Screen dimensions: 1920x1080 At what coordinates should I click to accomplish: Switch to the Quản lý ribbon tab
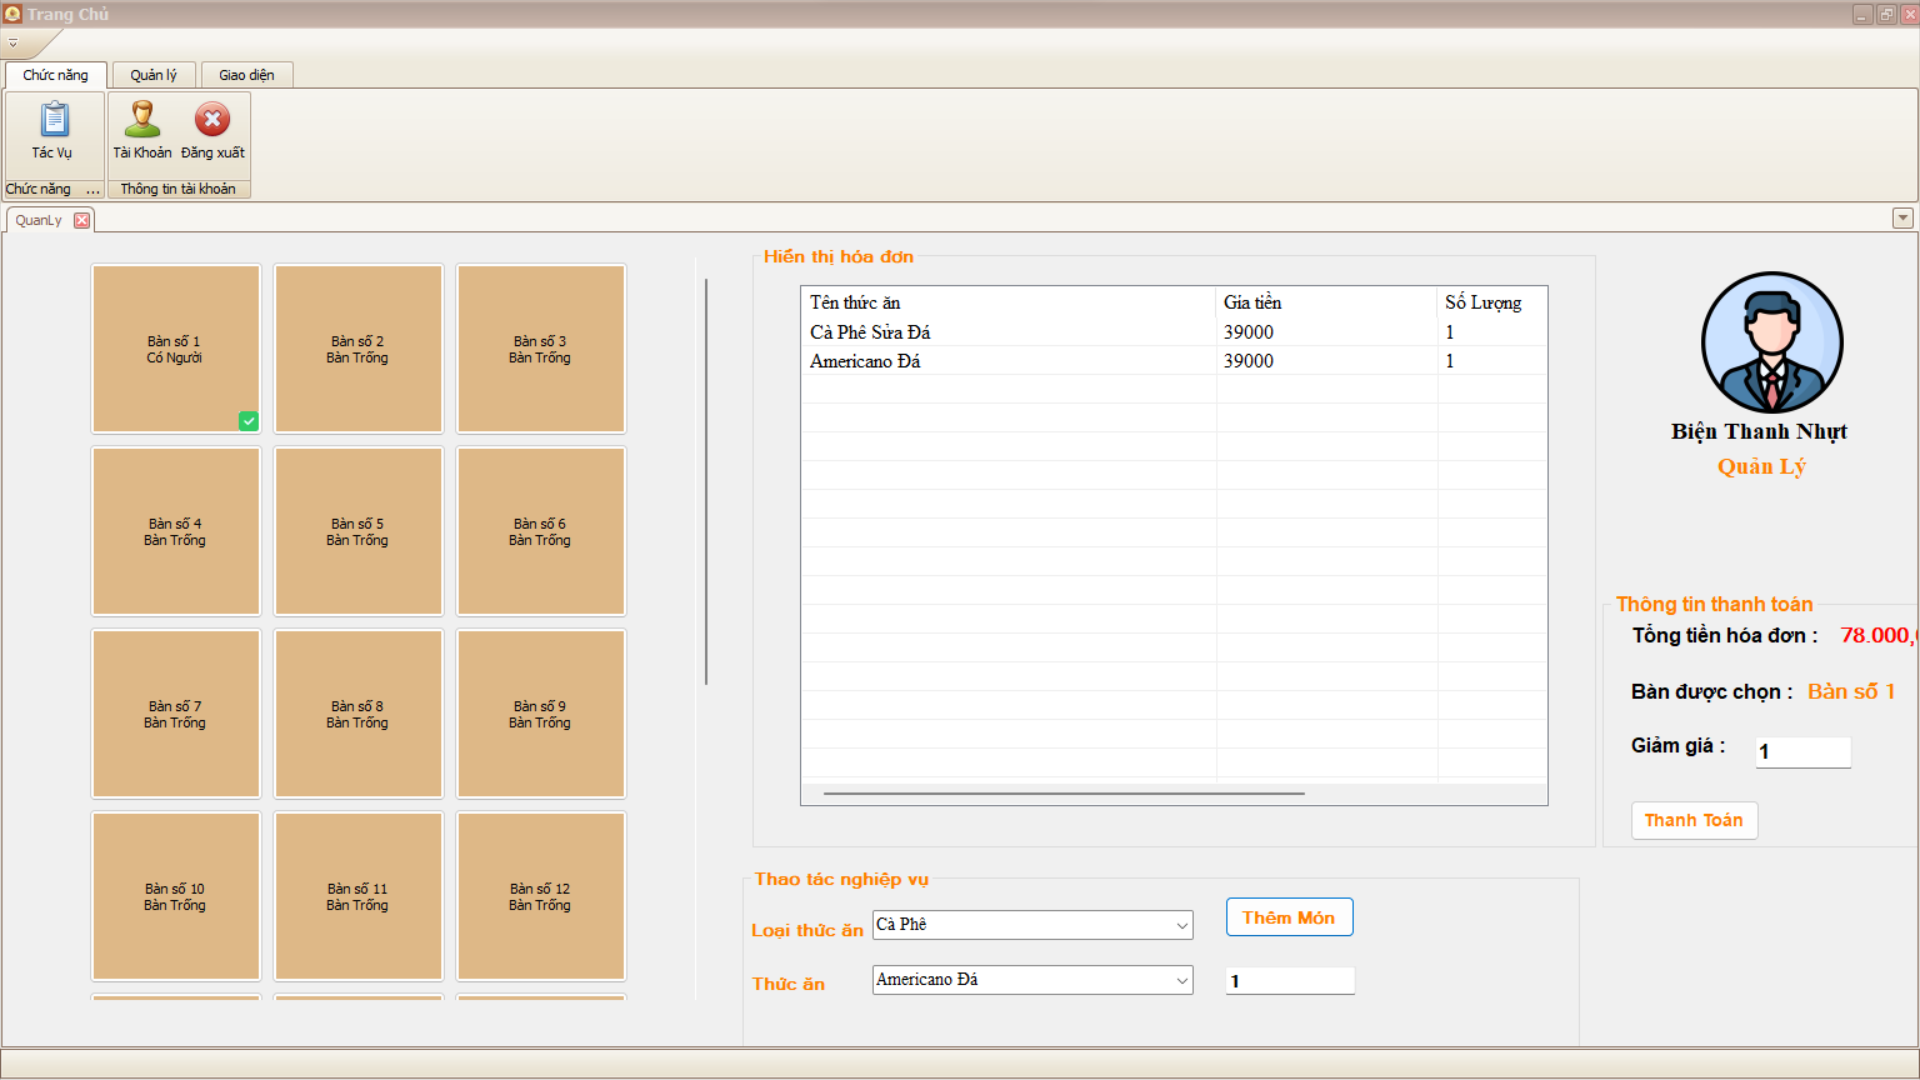pos(153,75)
